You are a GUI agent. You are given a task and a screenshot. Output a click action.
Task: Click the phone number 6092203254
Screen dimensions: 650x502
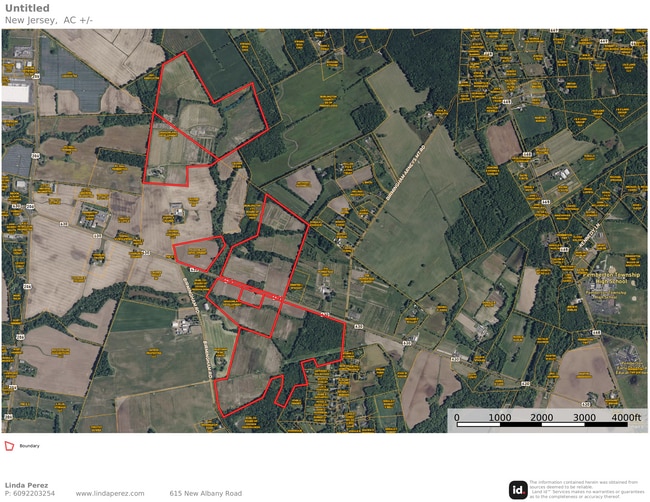tap(34, 494)
